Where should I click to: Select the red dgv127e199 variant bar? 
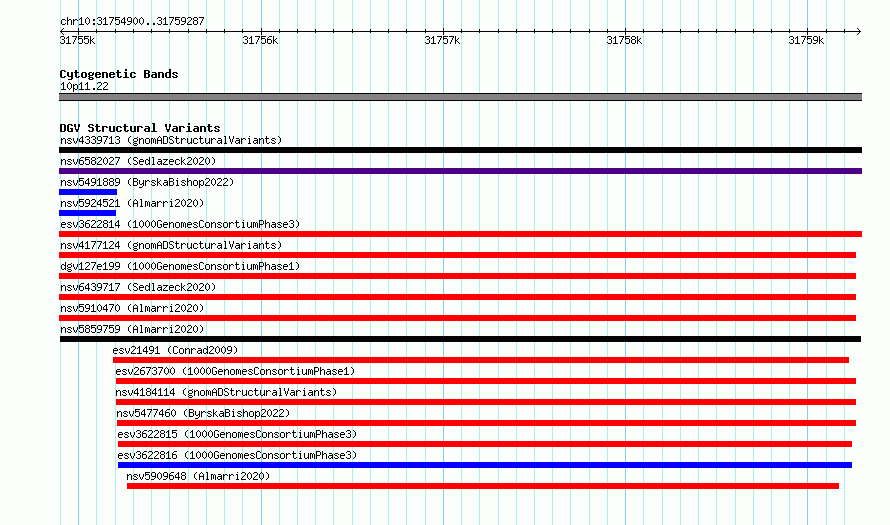coord(457,276)
